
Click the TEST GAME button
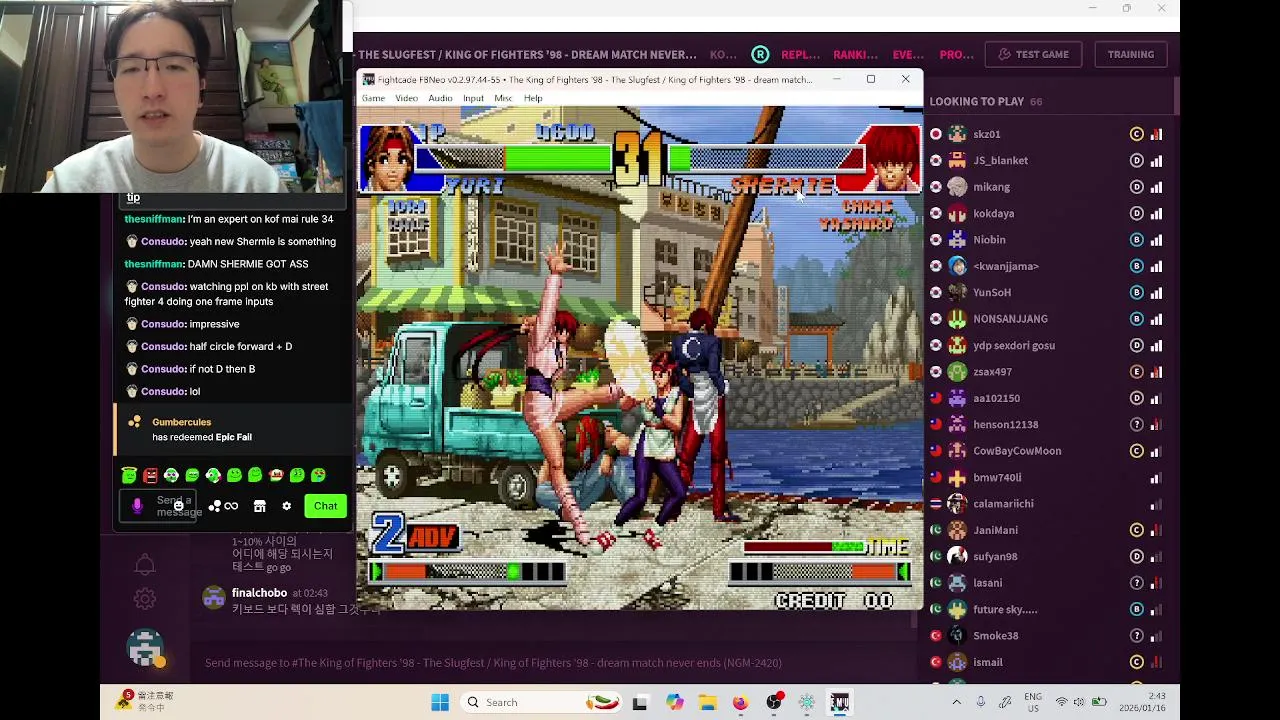pyautogui.click(x=1033, y=54)
